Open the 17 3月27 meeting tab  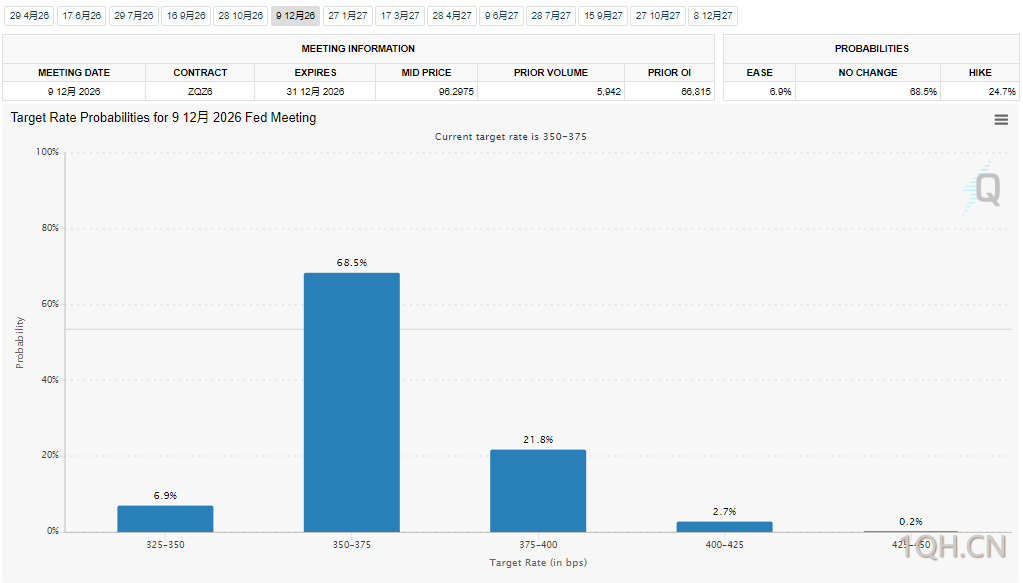pos(400,16)
